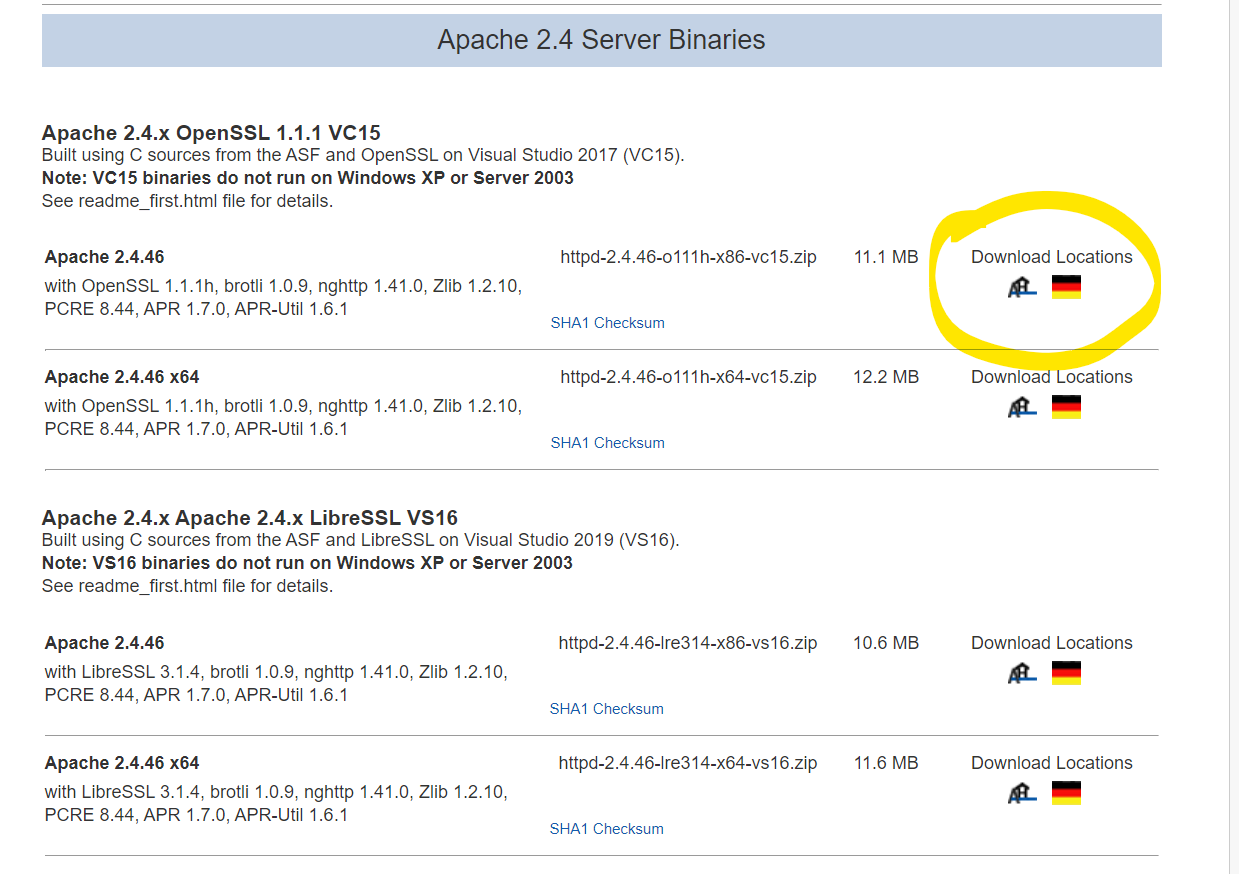Click Apache 2.4.46 x64 title under OpenSSL section
The image size is (1239, 874).
[122, 377]
